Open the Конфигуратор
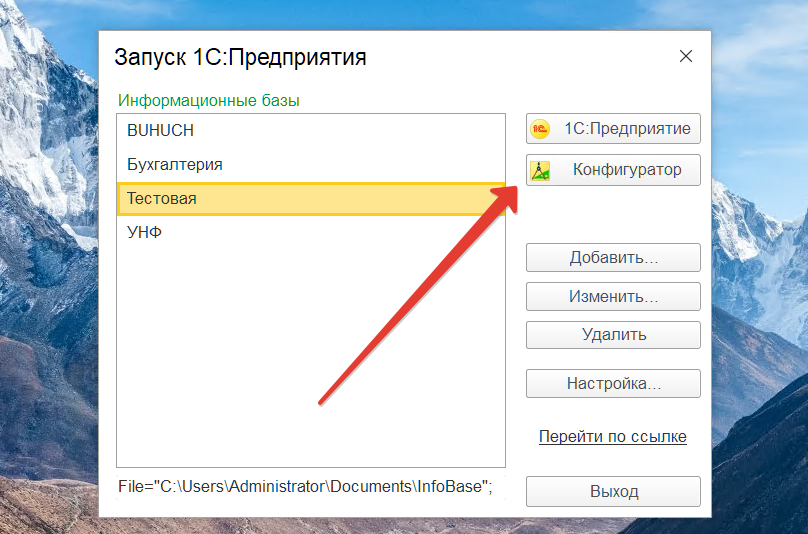 click(x=613, y=170)
